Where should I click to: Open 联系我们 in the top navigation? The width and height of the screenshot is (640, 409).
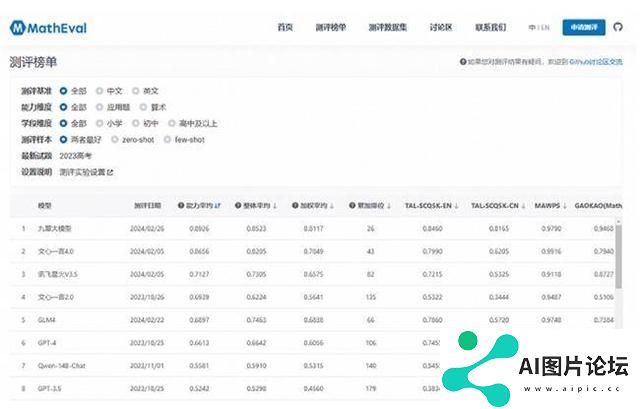[x=491, y=27]
